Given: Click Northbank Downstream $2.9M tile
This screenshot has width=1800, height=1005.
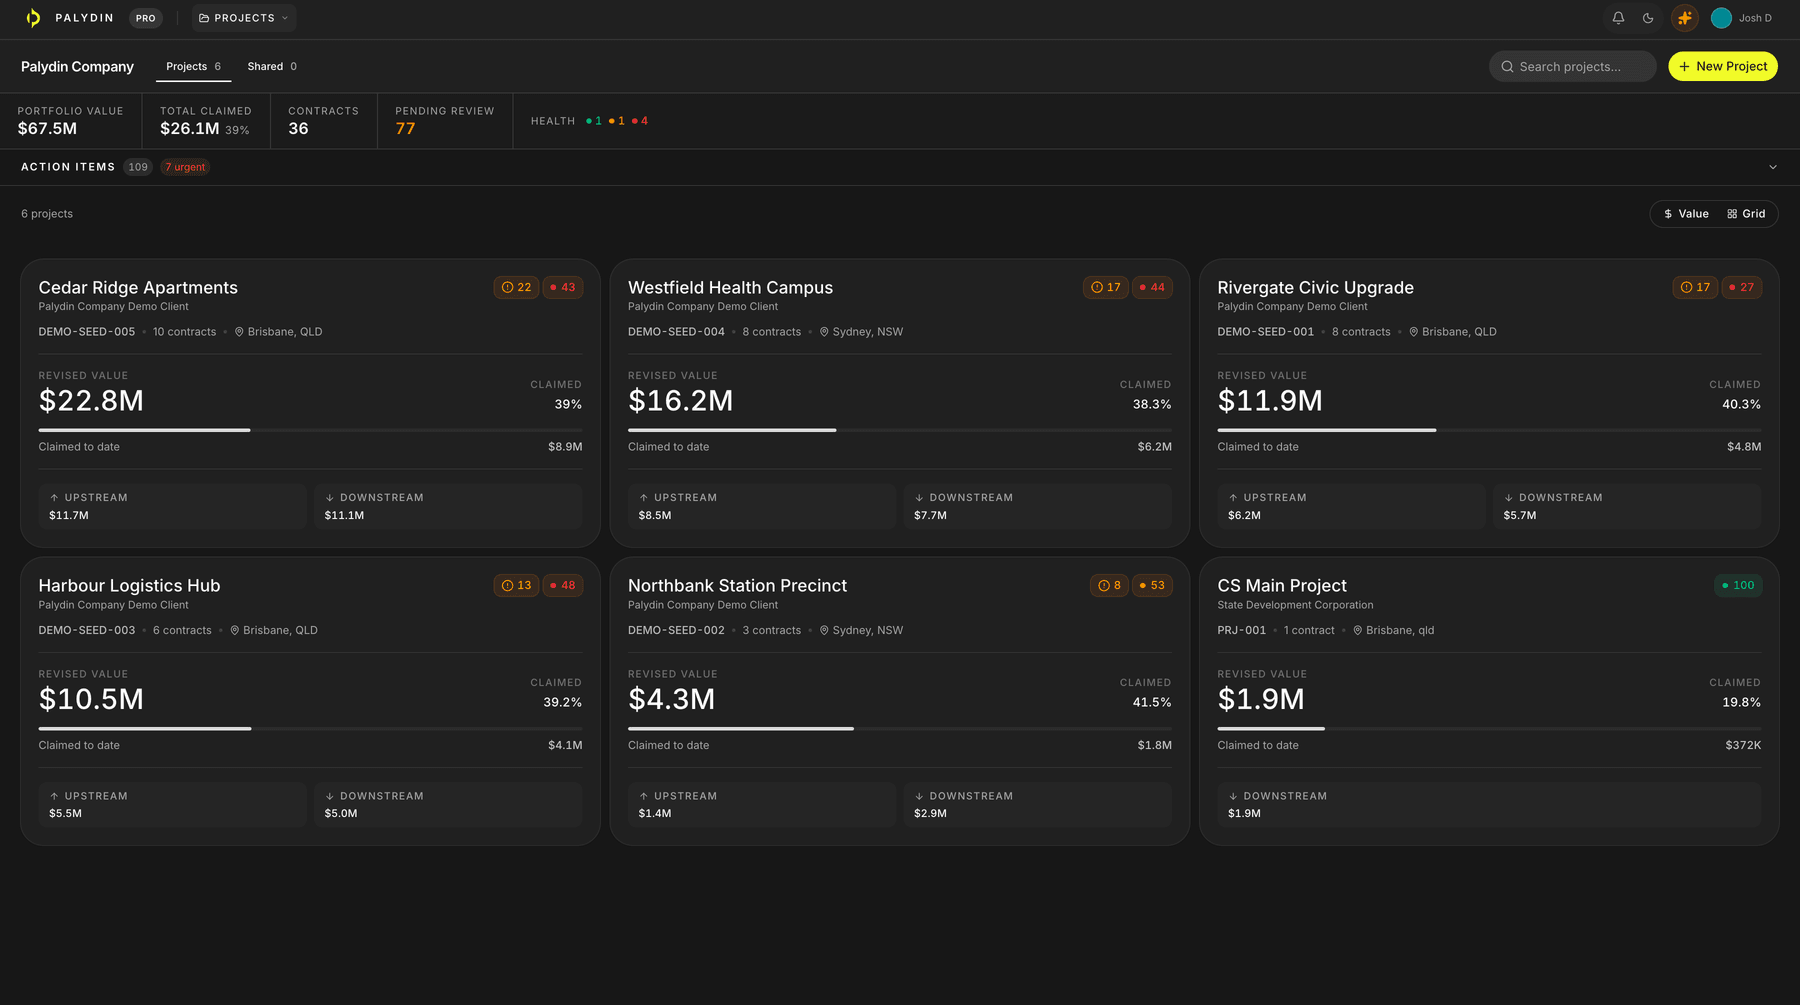Looking at the screenshot, I should [1037, 804].
